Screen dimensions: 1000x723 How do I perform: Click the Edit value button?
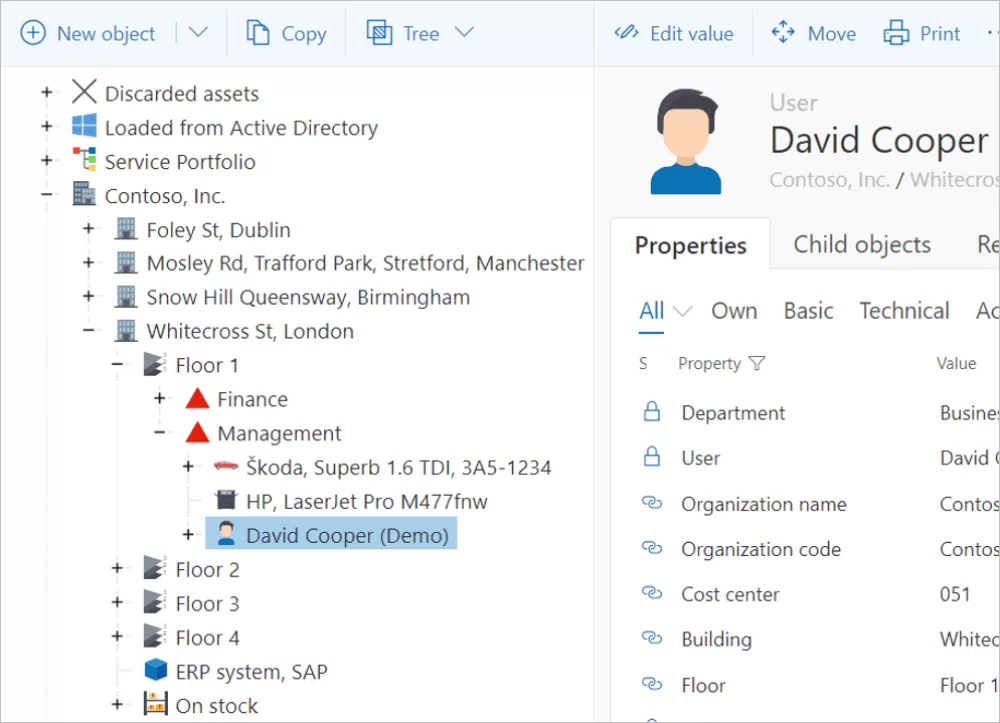674,33
